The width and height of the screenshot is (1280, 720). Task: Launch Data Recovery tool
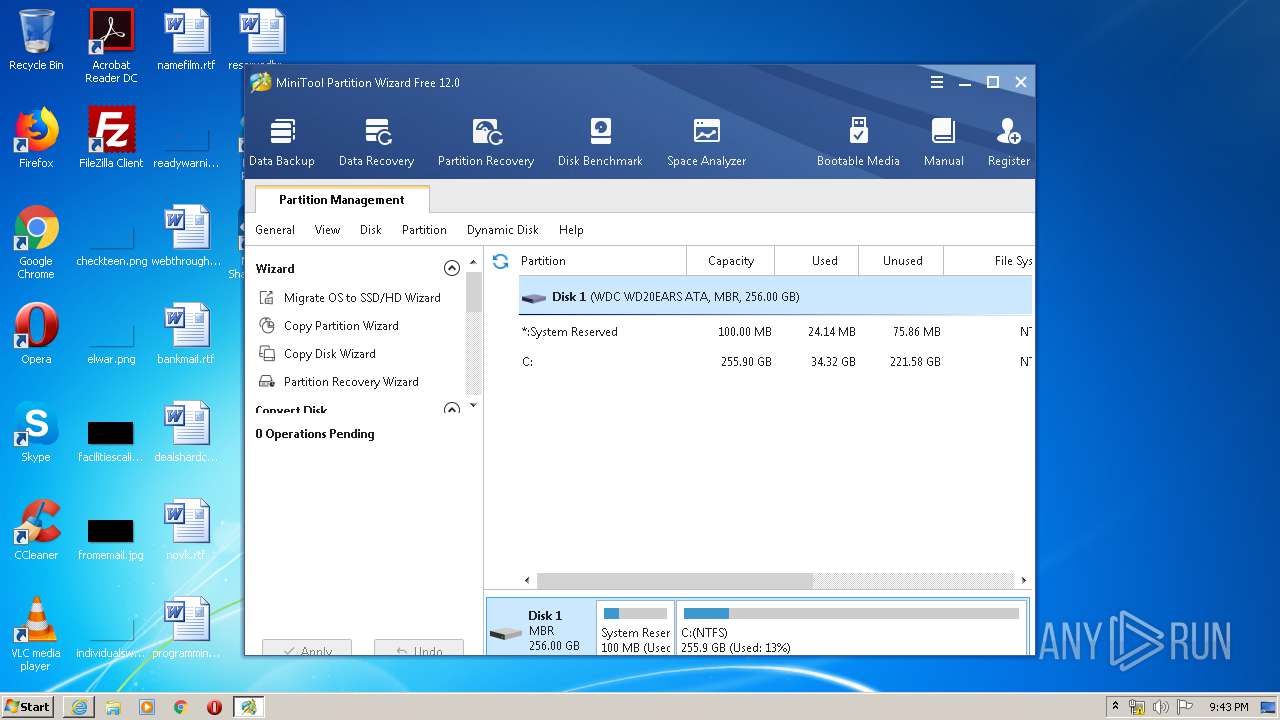tap(376, 141)
